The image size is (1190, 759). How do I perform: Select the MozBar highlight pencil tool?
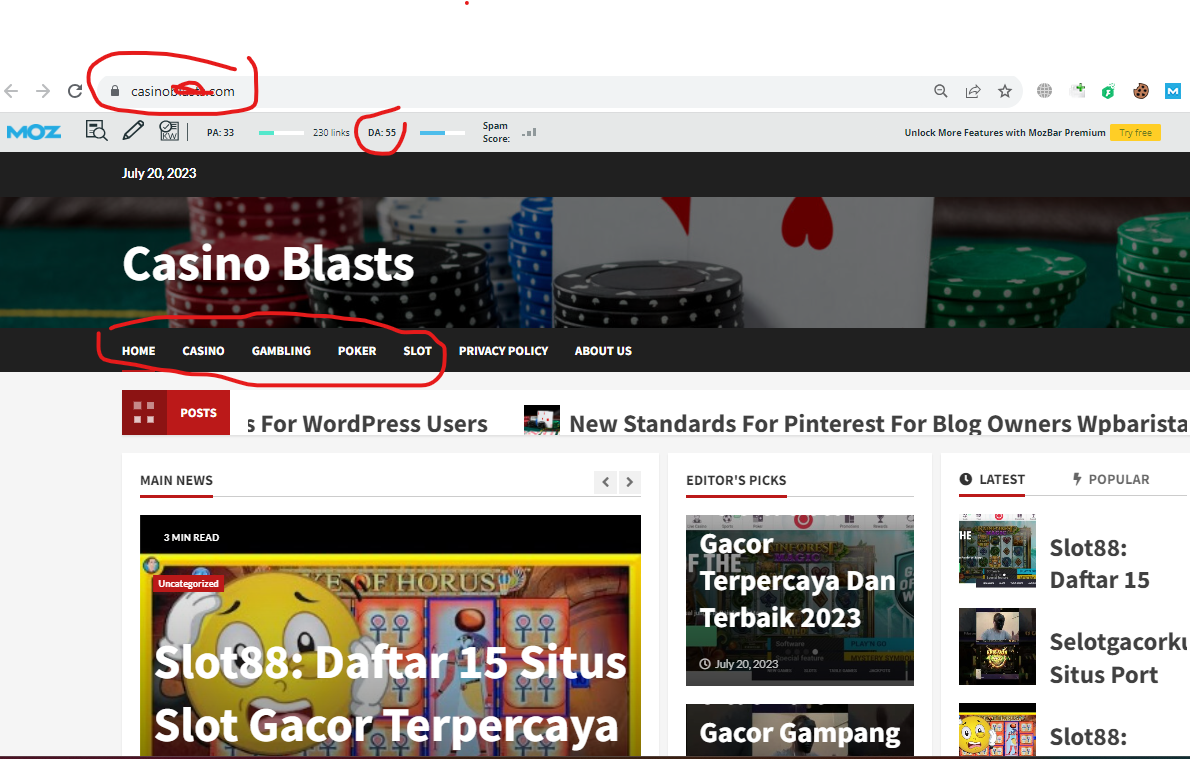[133, 131]
